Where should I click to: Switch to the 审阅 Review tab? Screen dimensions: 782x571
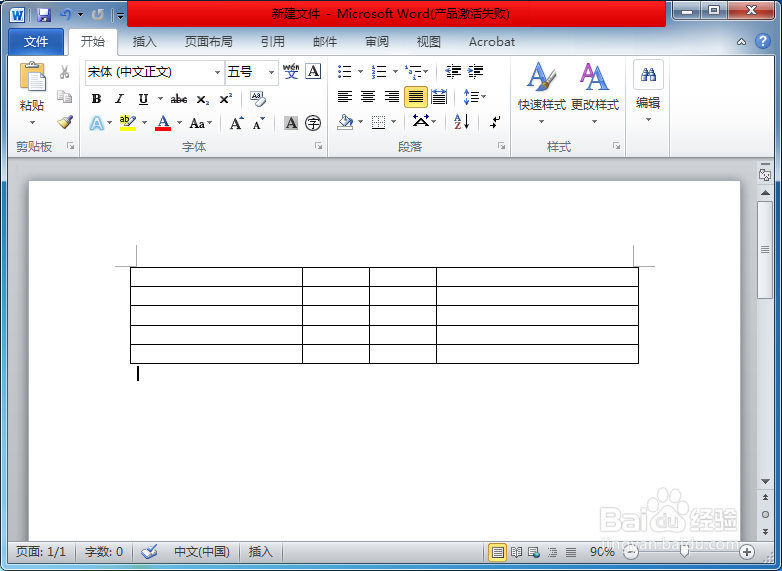click(377, 41)
